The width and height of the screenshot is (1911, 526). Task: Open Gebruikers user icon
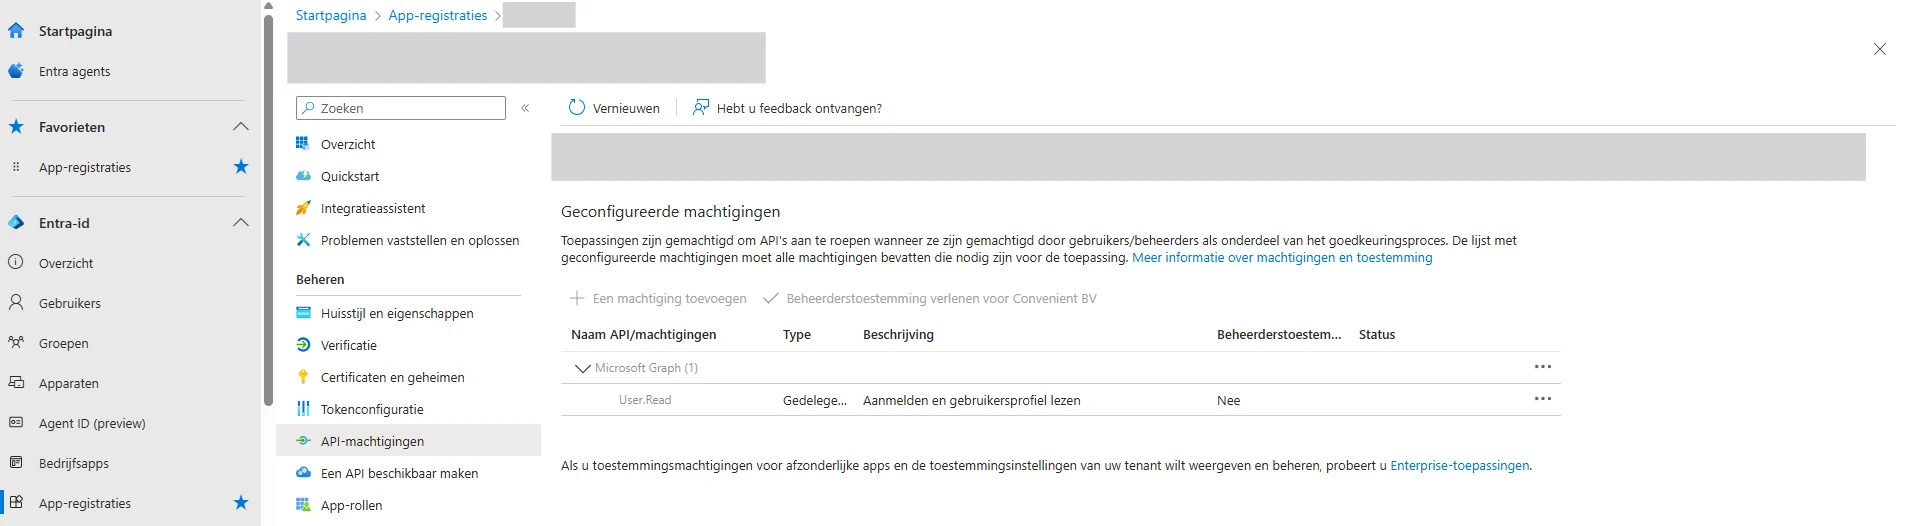[x=16, y=303]
